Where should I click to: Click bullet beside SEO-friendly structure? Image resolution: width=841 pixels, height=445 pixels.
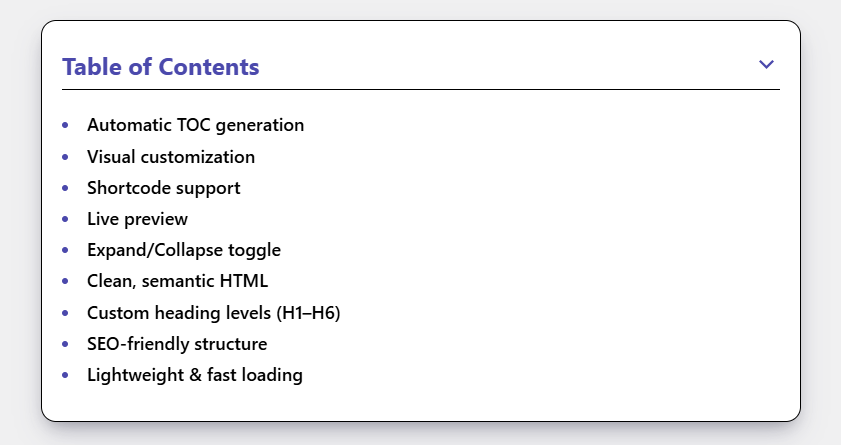click(65, 344)
